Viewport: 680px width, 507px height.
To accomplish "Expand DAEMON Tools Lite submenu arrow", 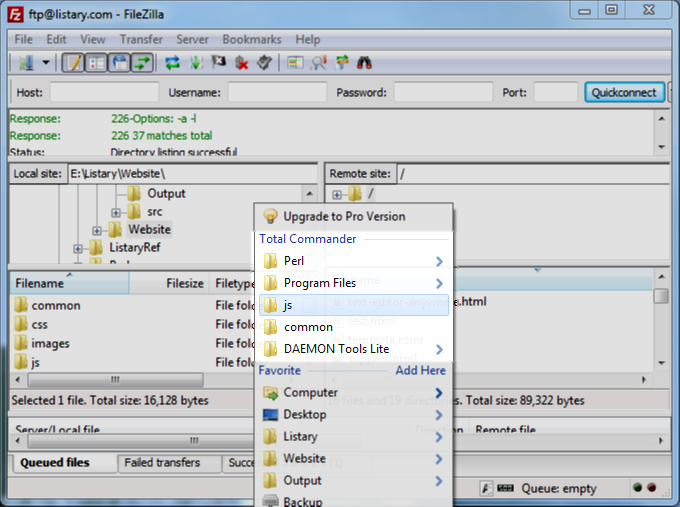I will pos(439,349).
